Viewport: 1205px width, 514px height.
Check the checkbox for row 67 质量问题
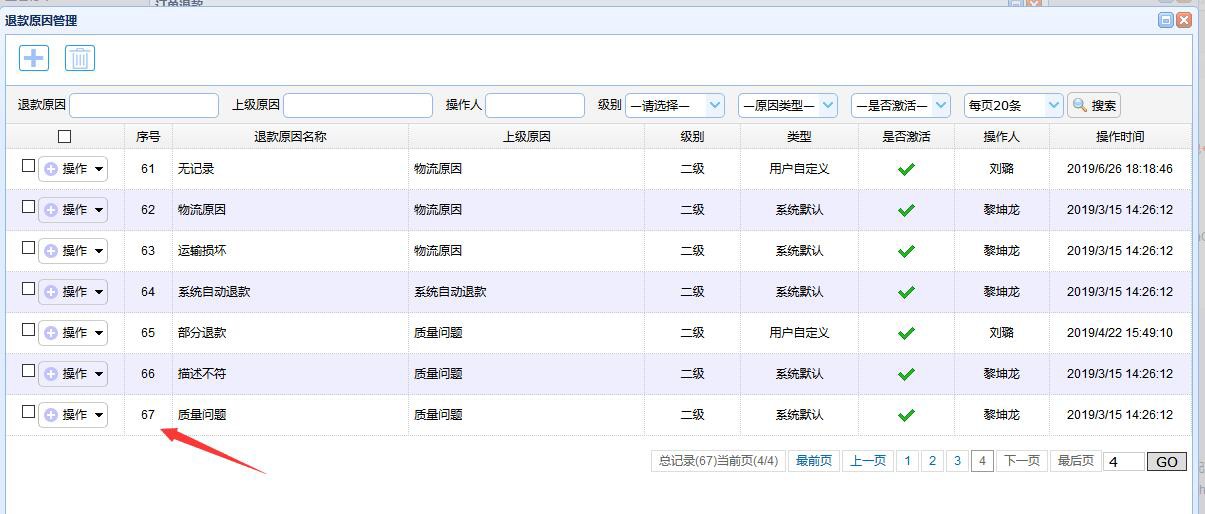pos(28,412)
